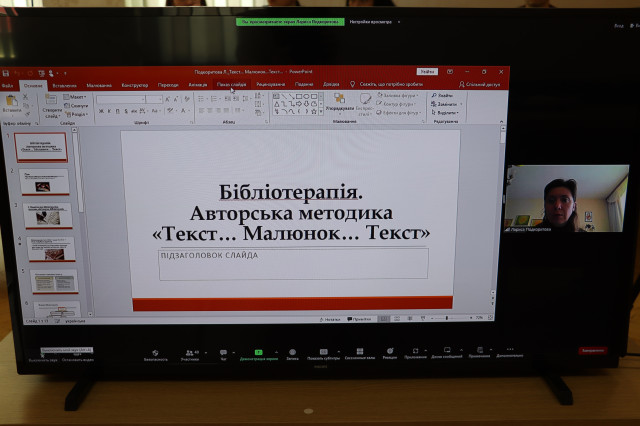Viewport: 640px width, 426px height.
Task: Open Zoom Chat (Чат) icon
Action: coord(223,352)
